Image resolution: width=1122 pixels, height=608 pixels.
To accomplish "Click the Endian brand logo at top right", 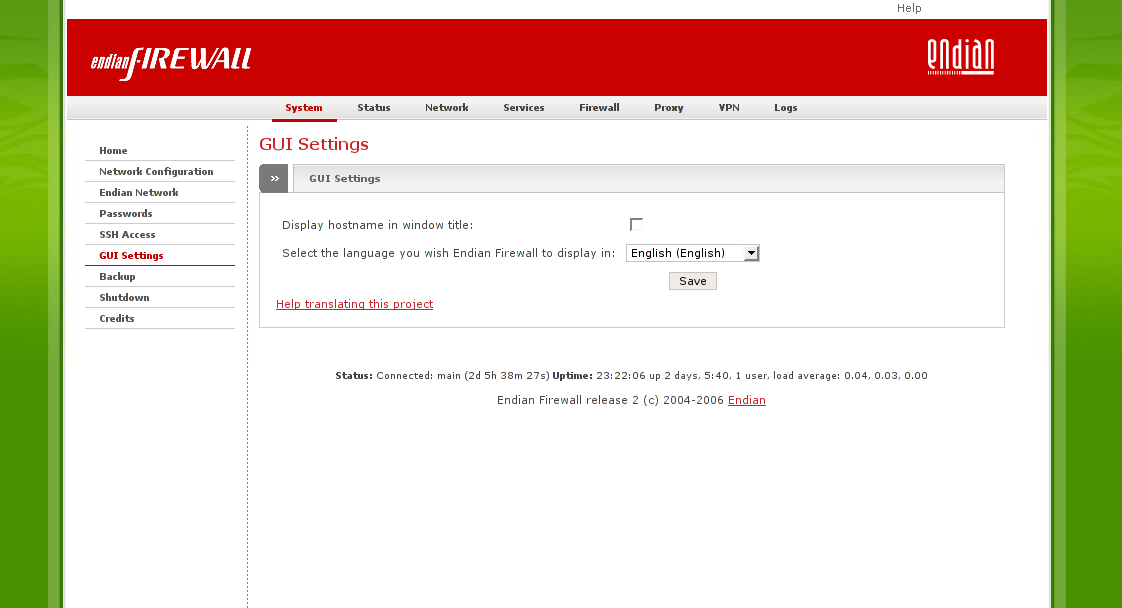I will click(960, 57).
